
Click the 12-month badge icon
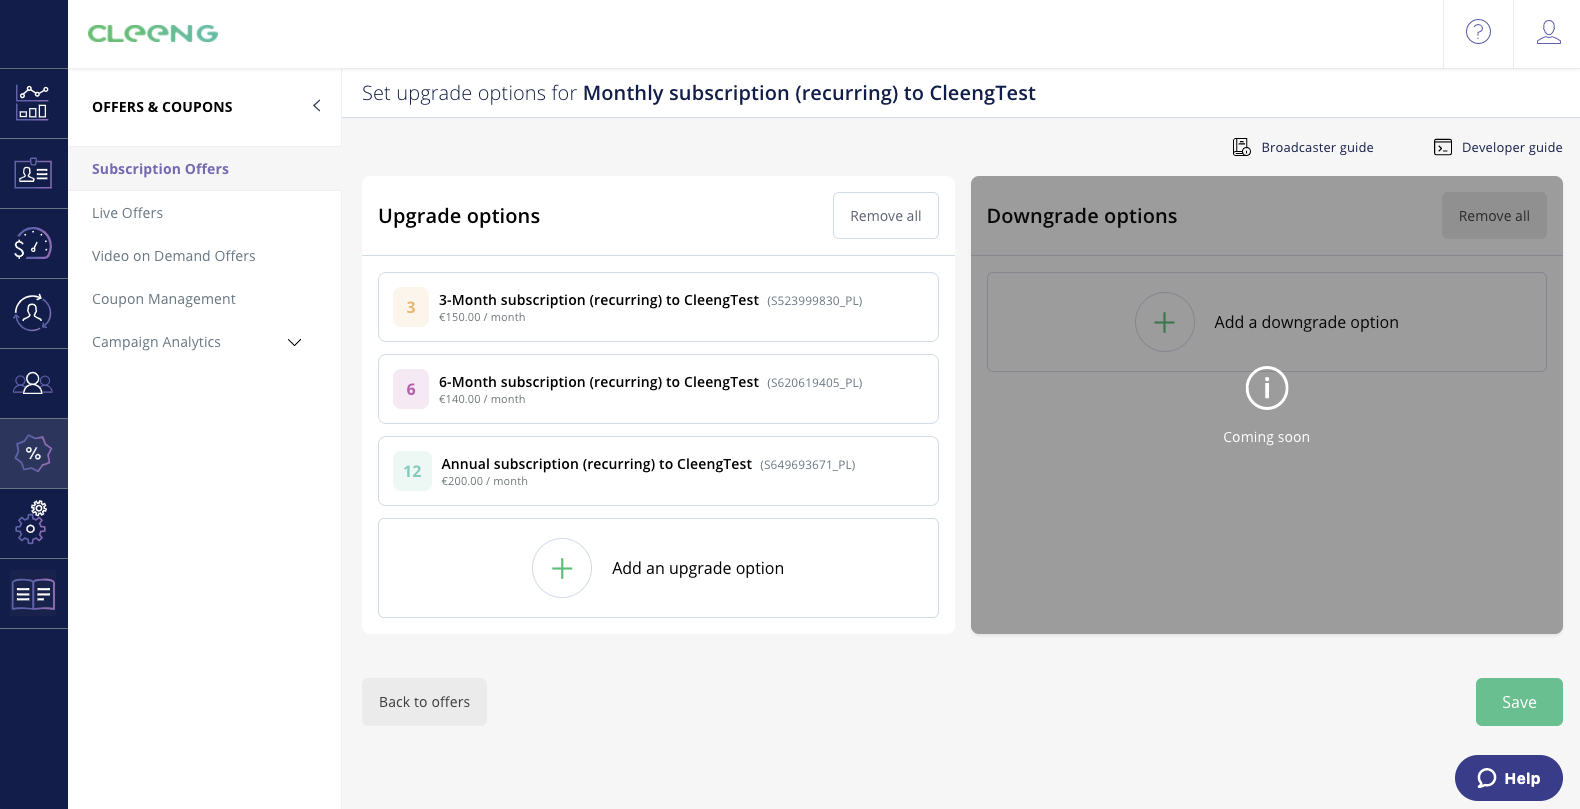tap(412, 471)
